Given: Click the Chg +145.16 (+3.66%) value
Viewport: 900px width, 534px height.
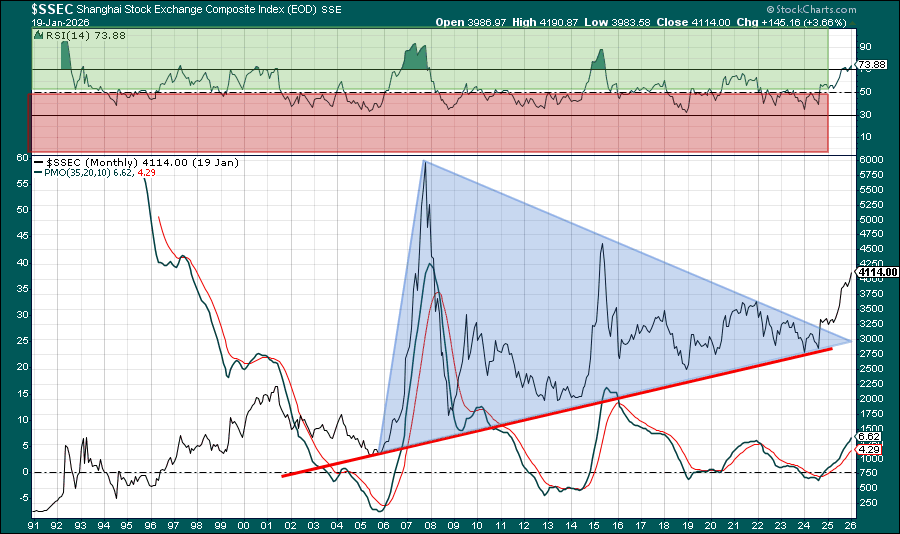Looking at the screenshot, I should click(814, 21).
